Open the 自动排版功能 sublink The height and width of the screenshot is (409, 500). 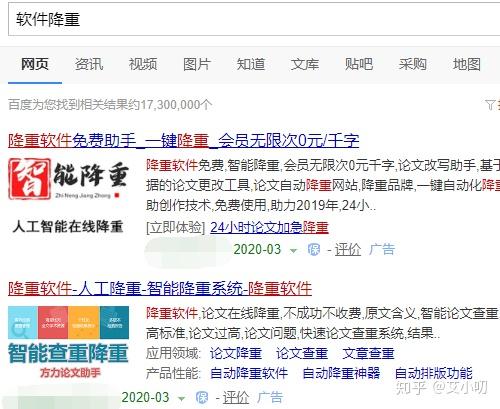point(434,373)
